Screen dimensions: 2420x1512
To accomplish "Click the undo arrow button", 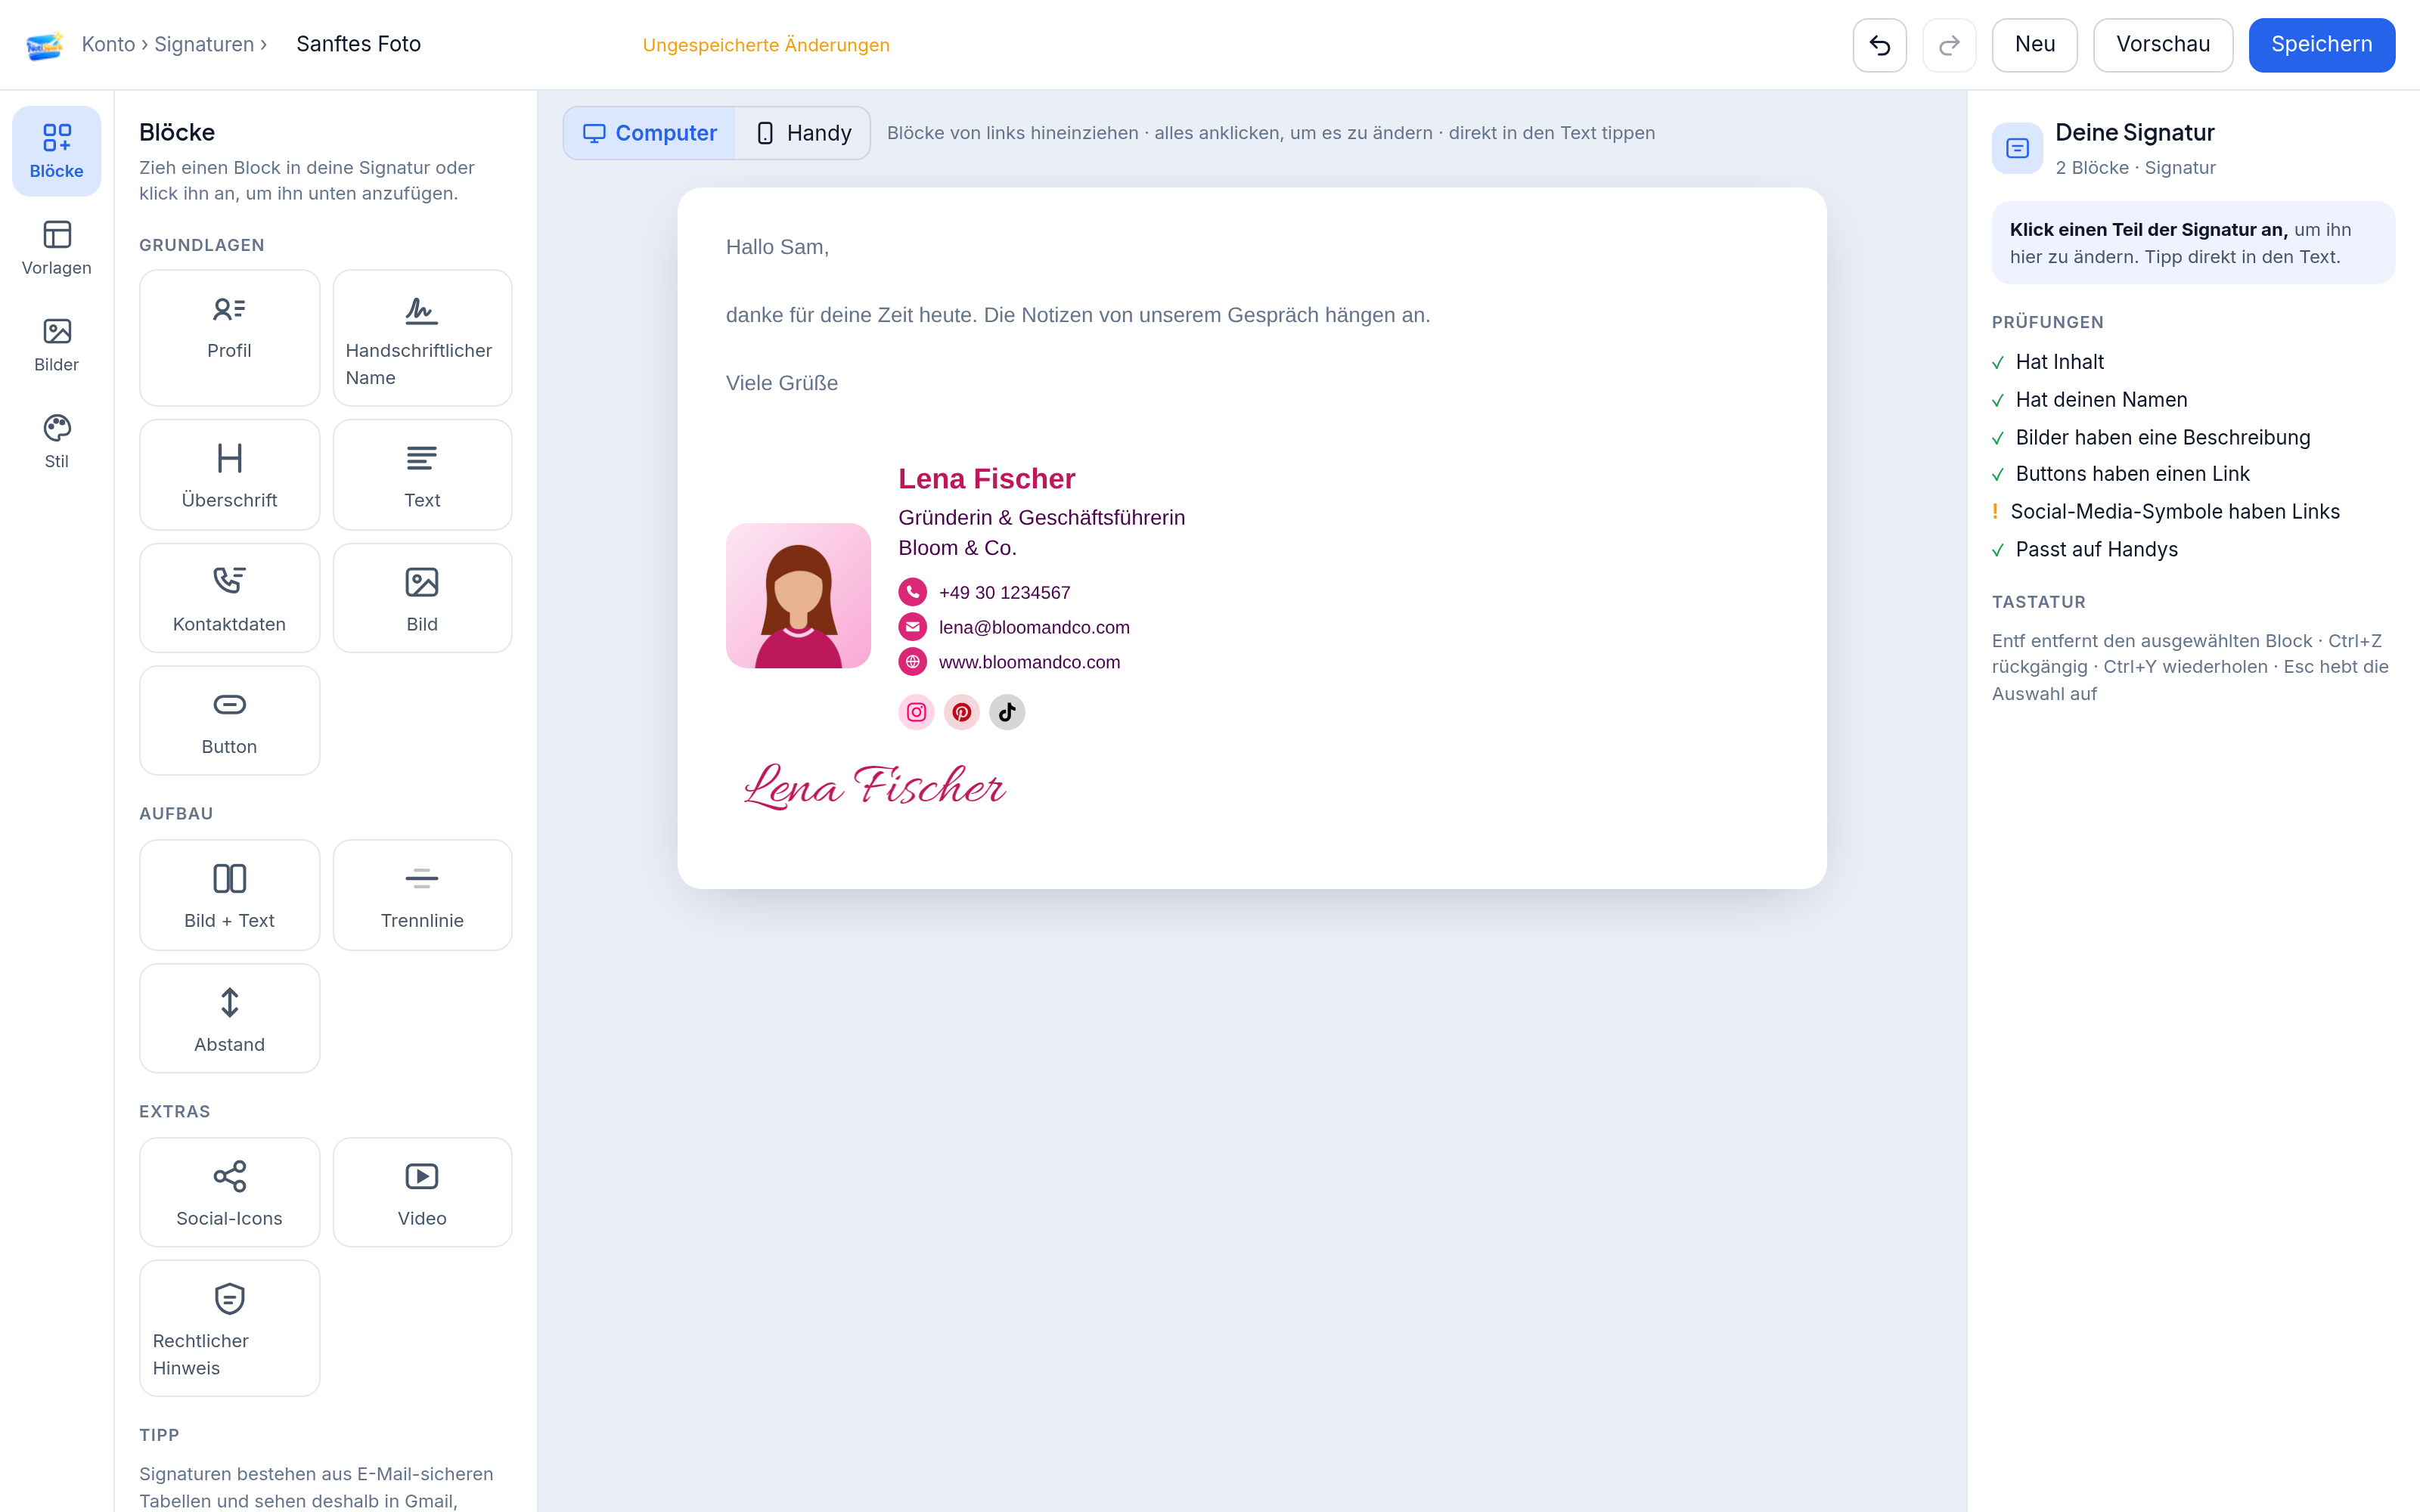I will [x=1879, y=45].
